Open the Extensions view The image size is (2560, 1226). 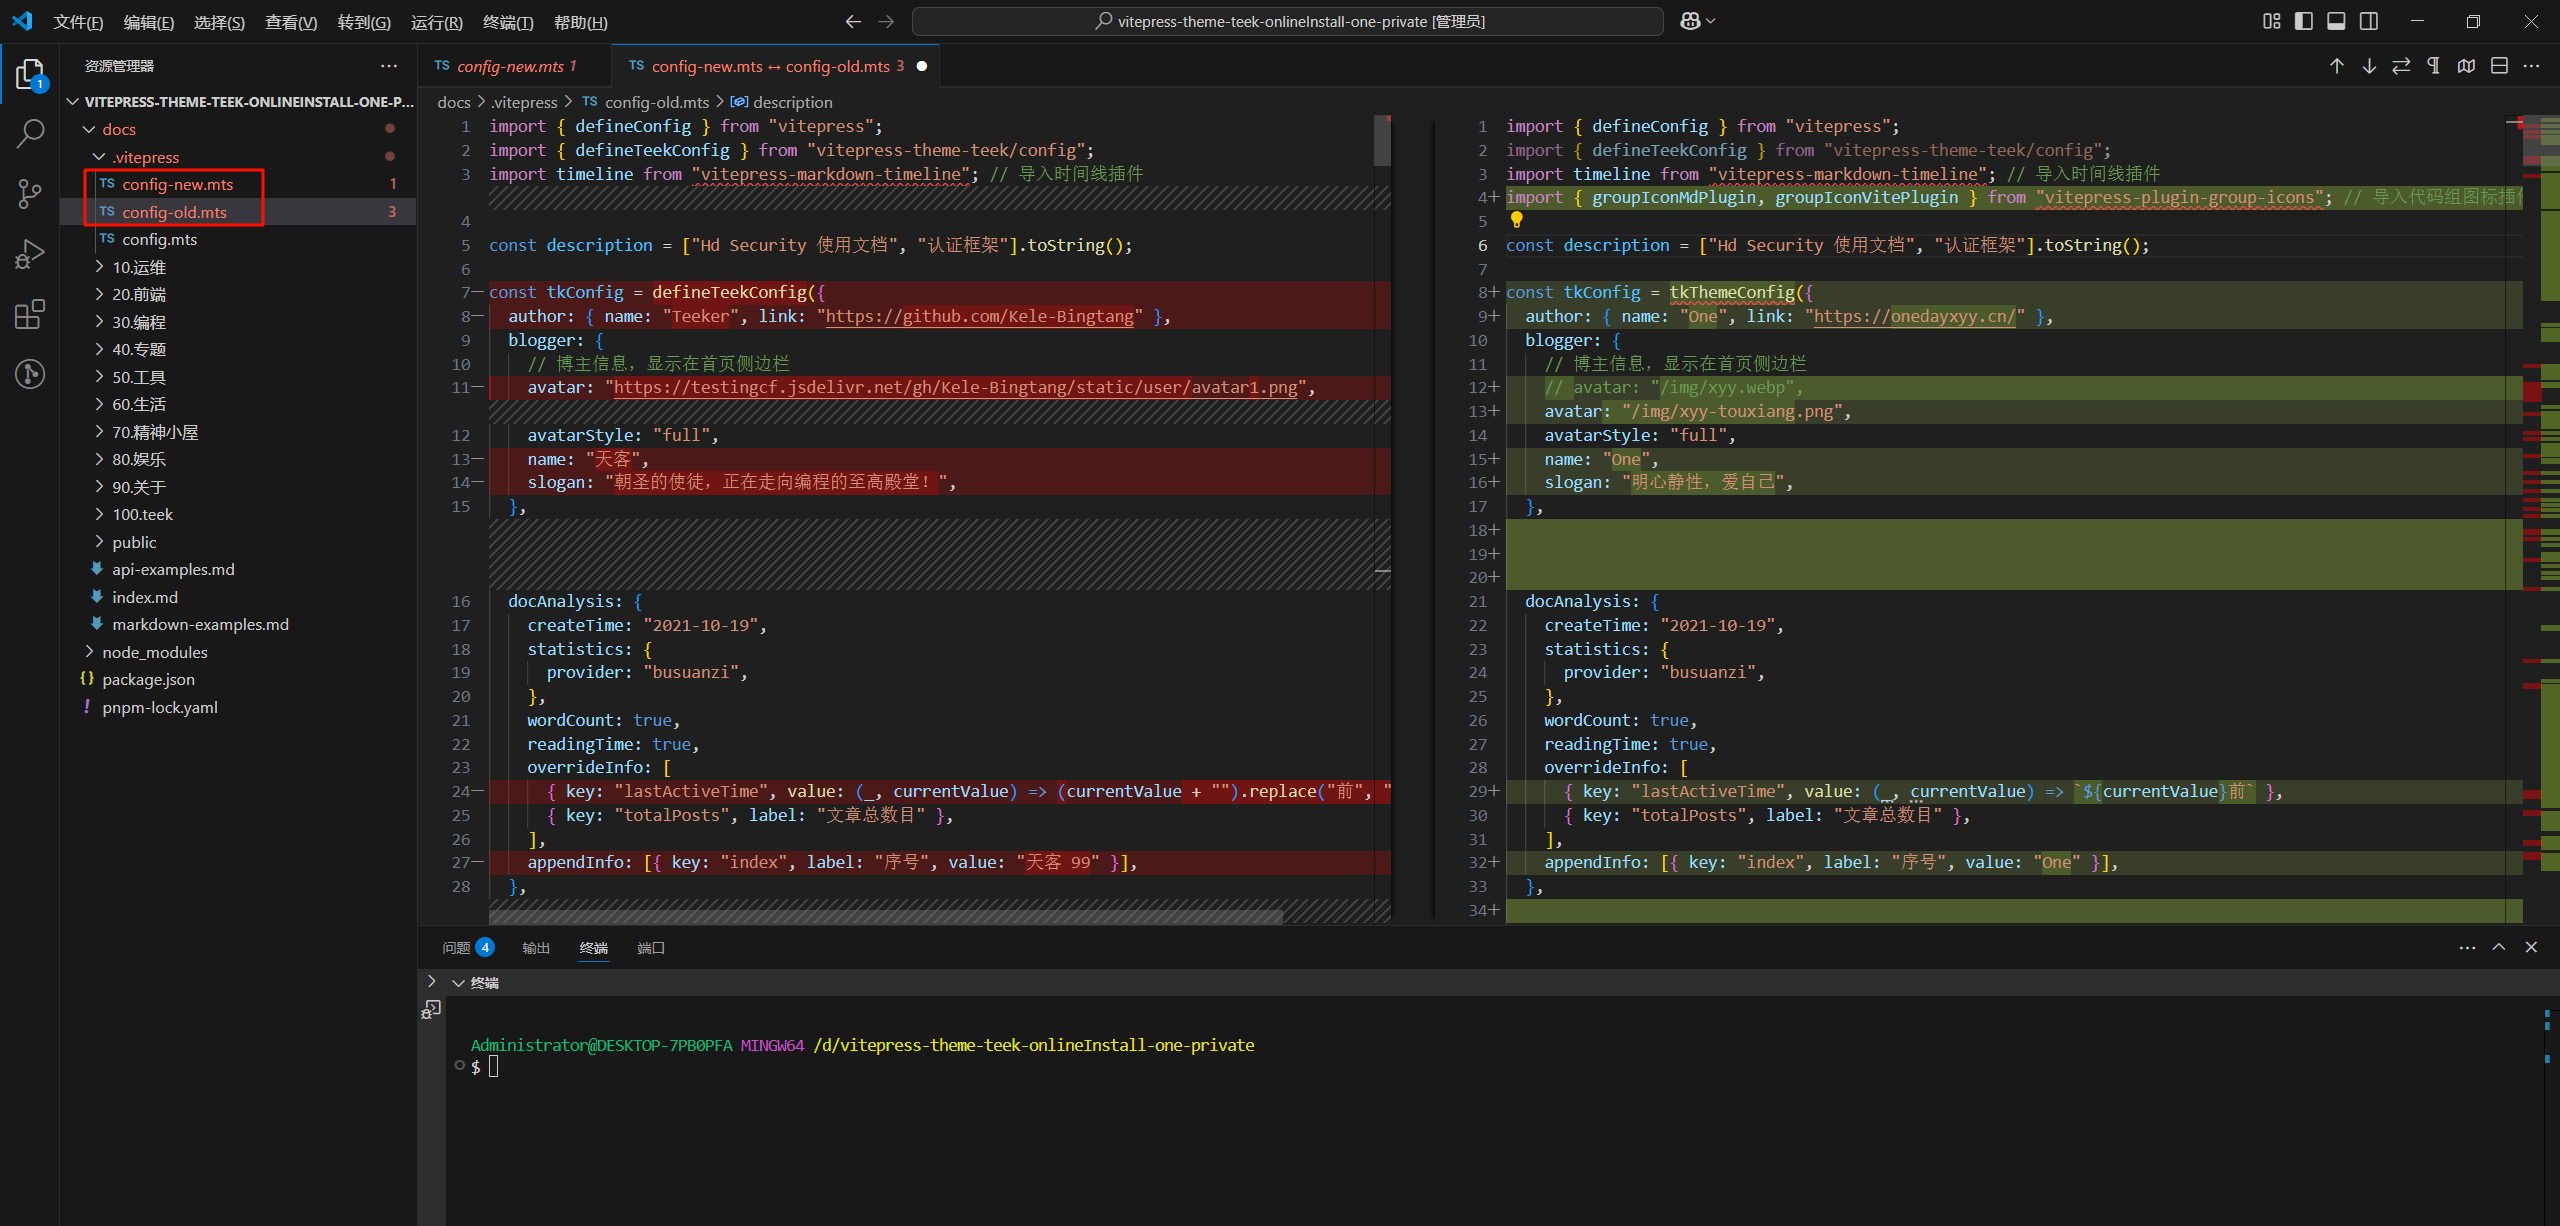click(x=30, y=314)
